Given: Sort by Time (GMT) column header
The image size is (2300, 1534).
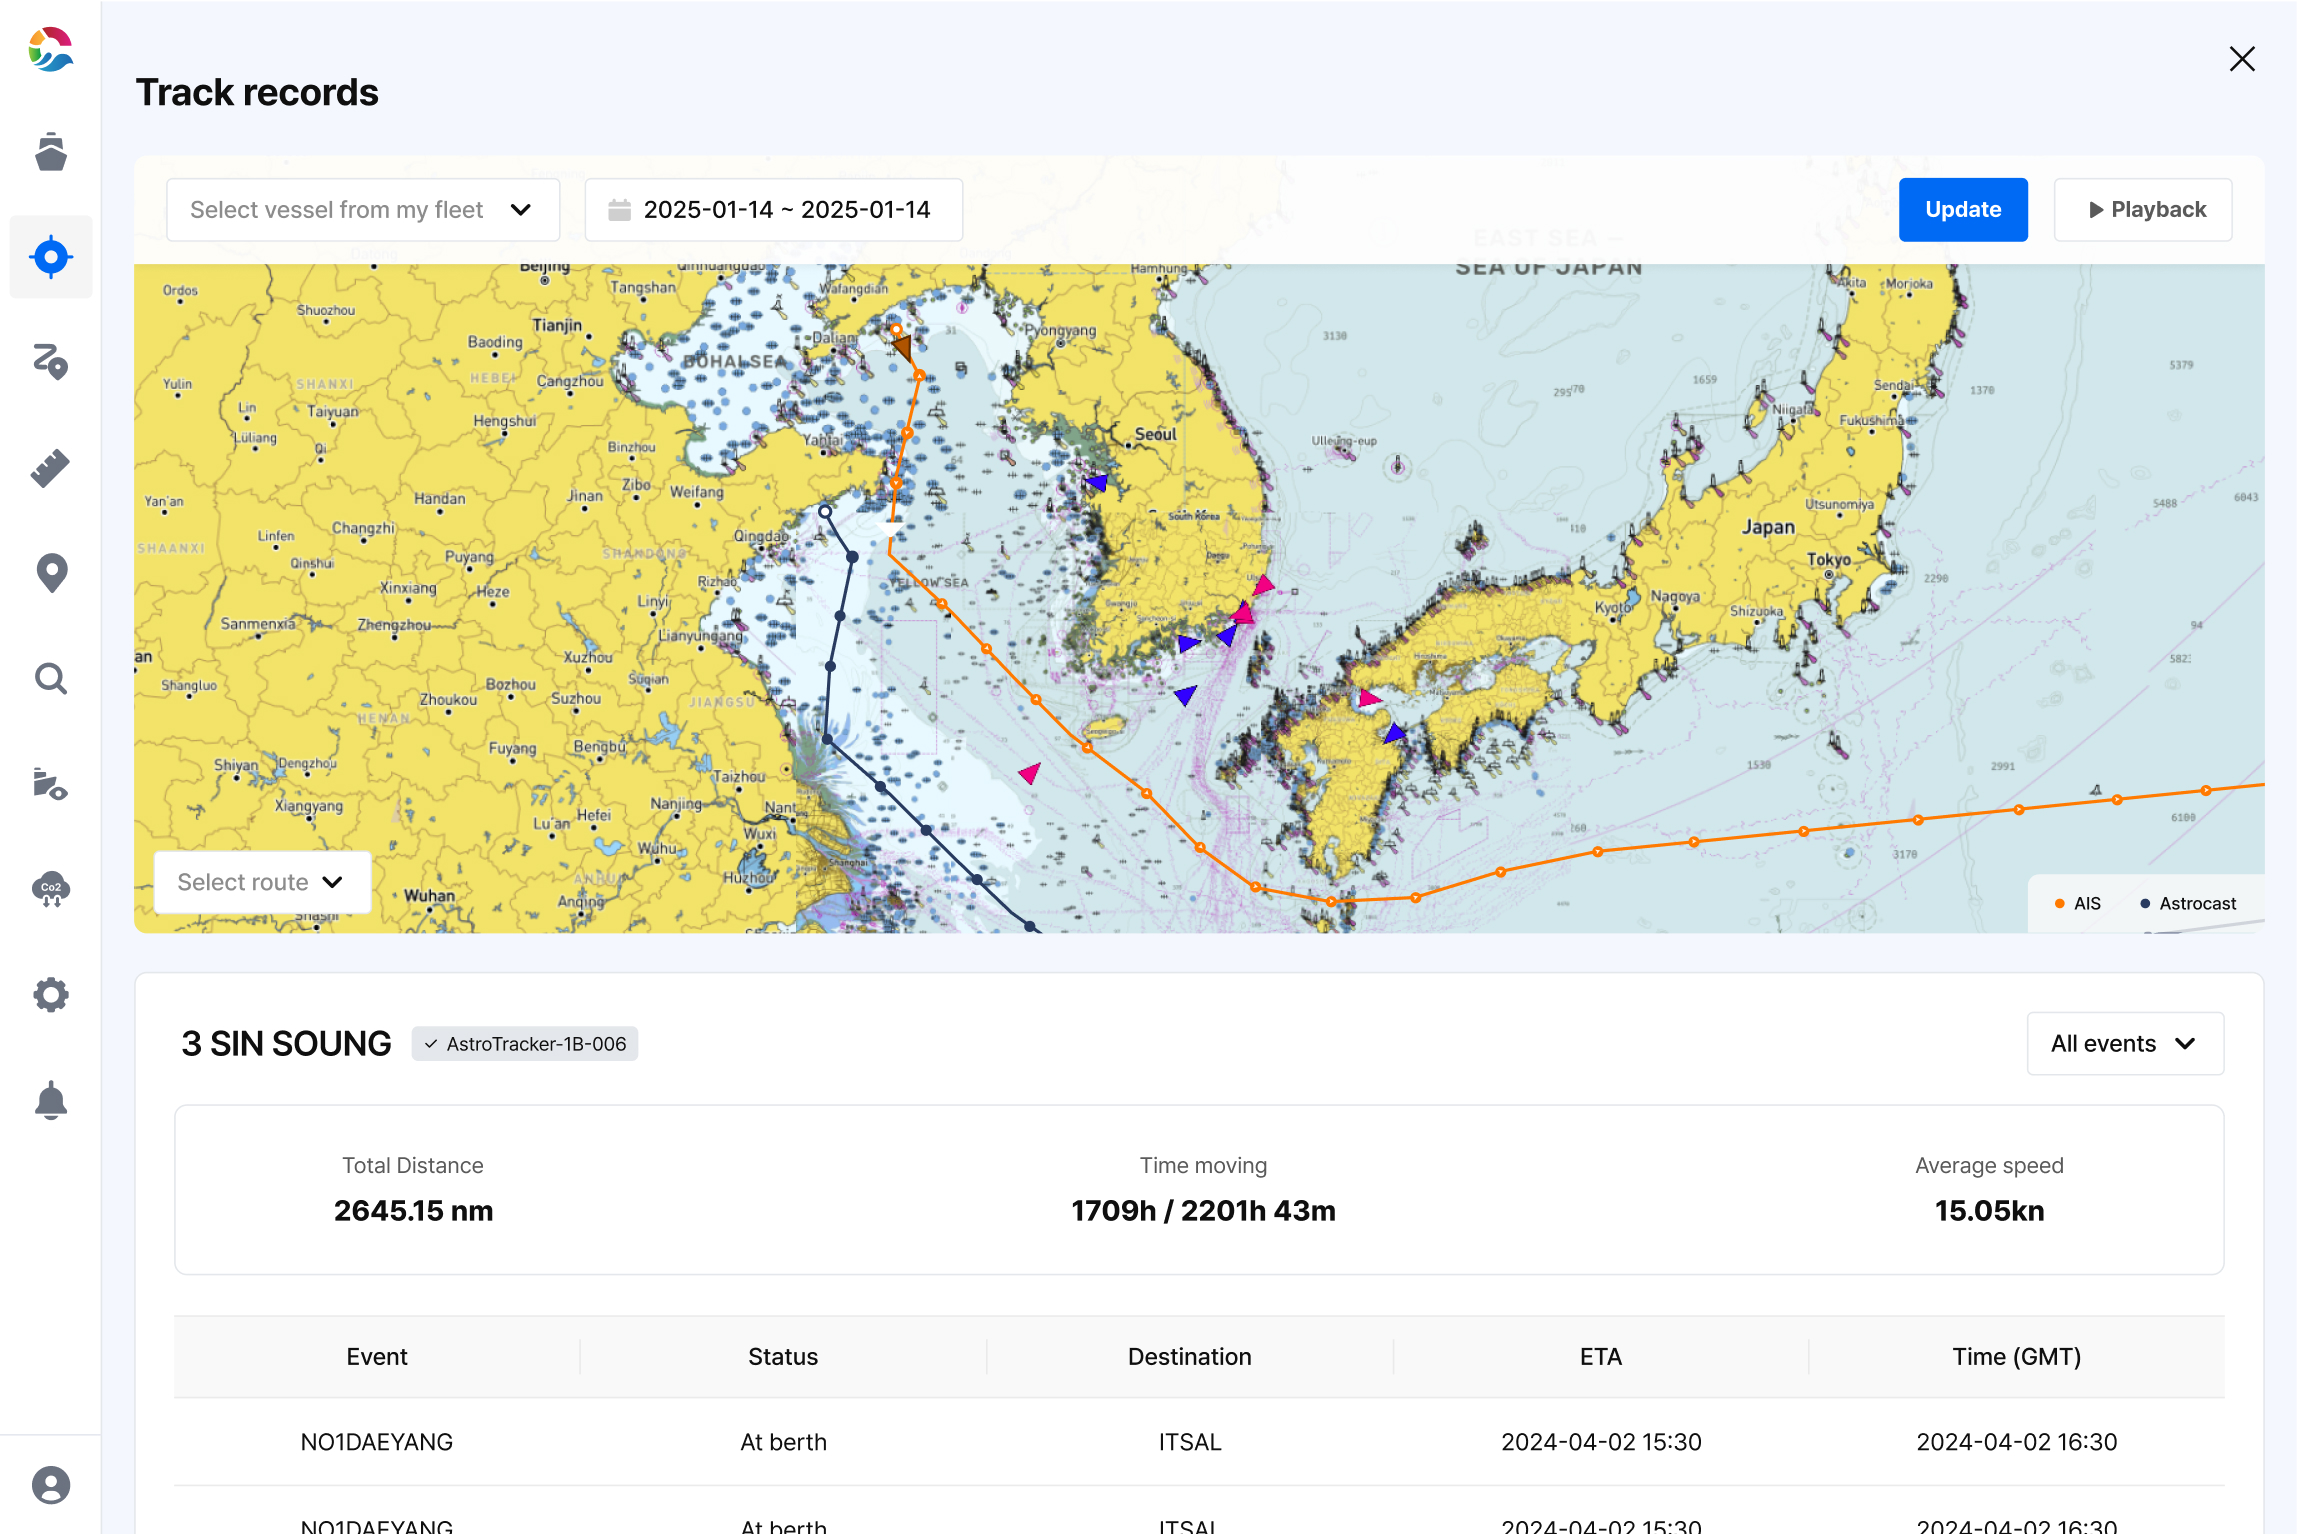Looking at the screenshot, I should point(2015,1357).
